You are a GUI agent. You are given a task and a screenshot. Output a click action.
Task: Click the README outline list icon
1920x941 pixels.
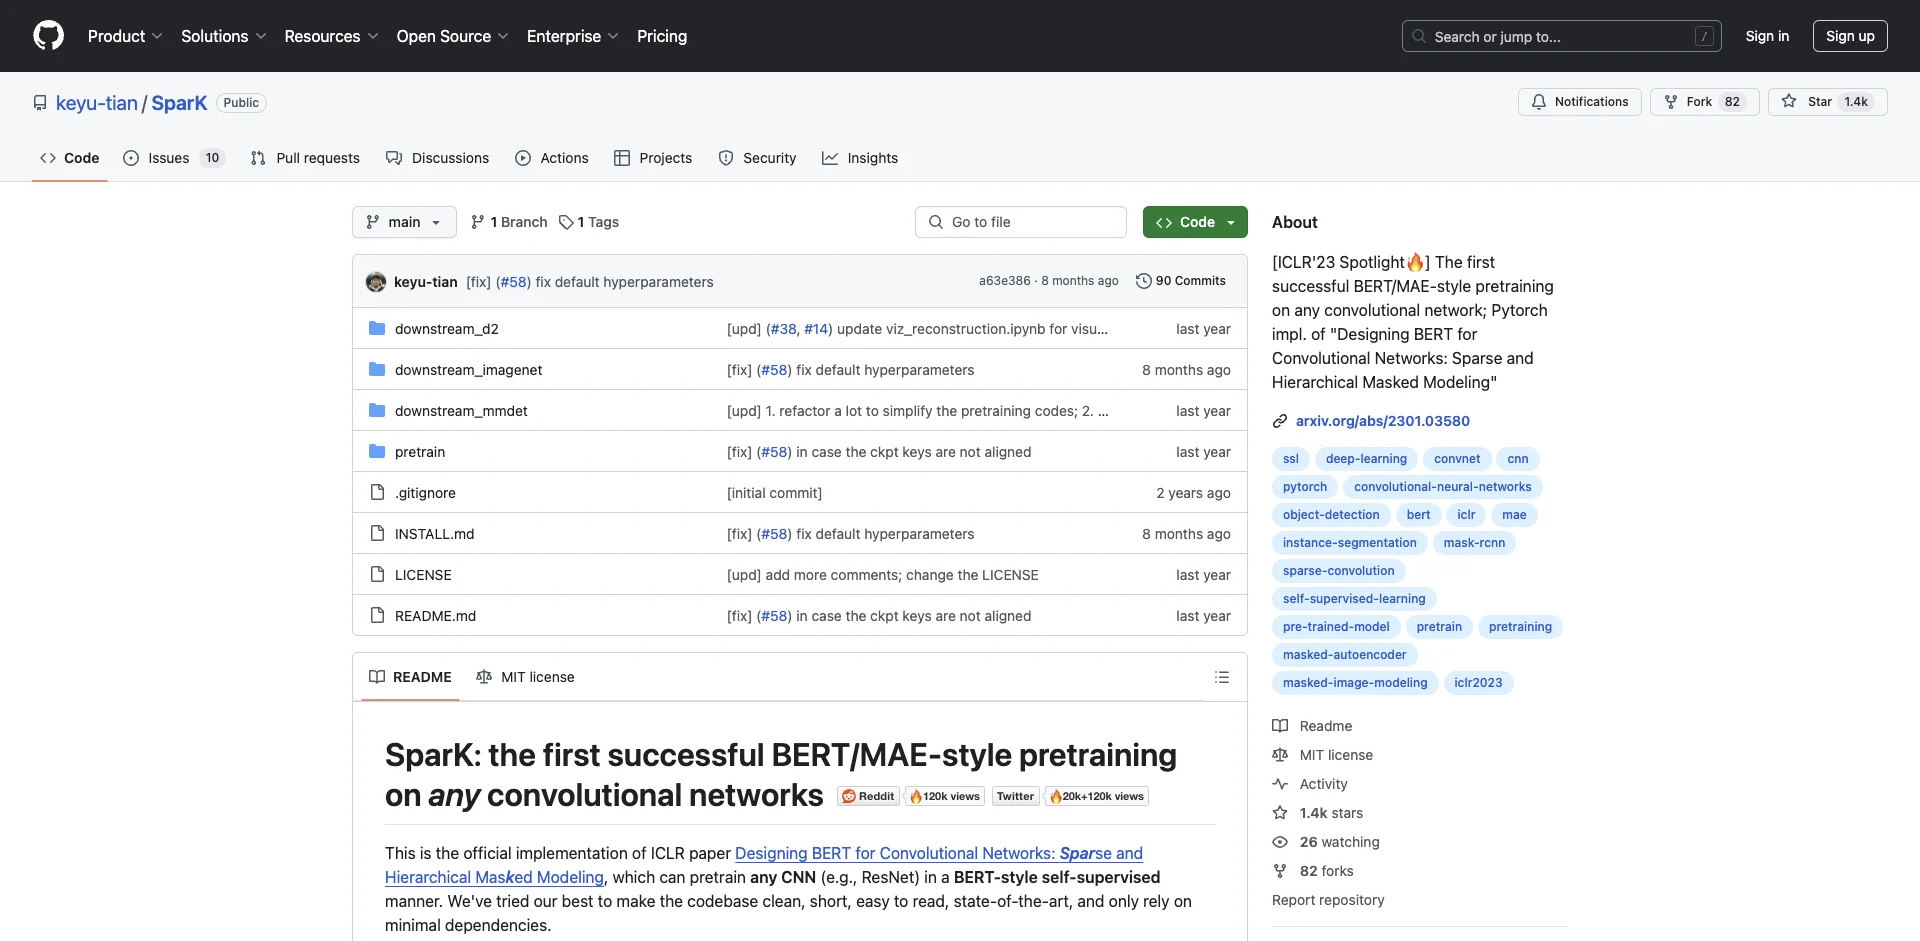[x=1221, y=677]
